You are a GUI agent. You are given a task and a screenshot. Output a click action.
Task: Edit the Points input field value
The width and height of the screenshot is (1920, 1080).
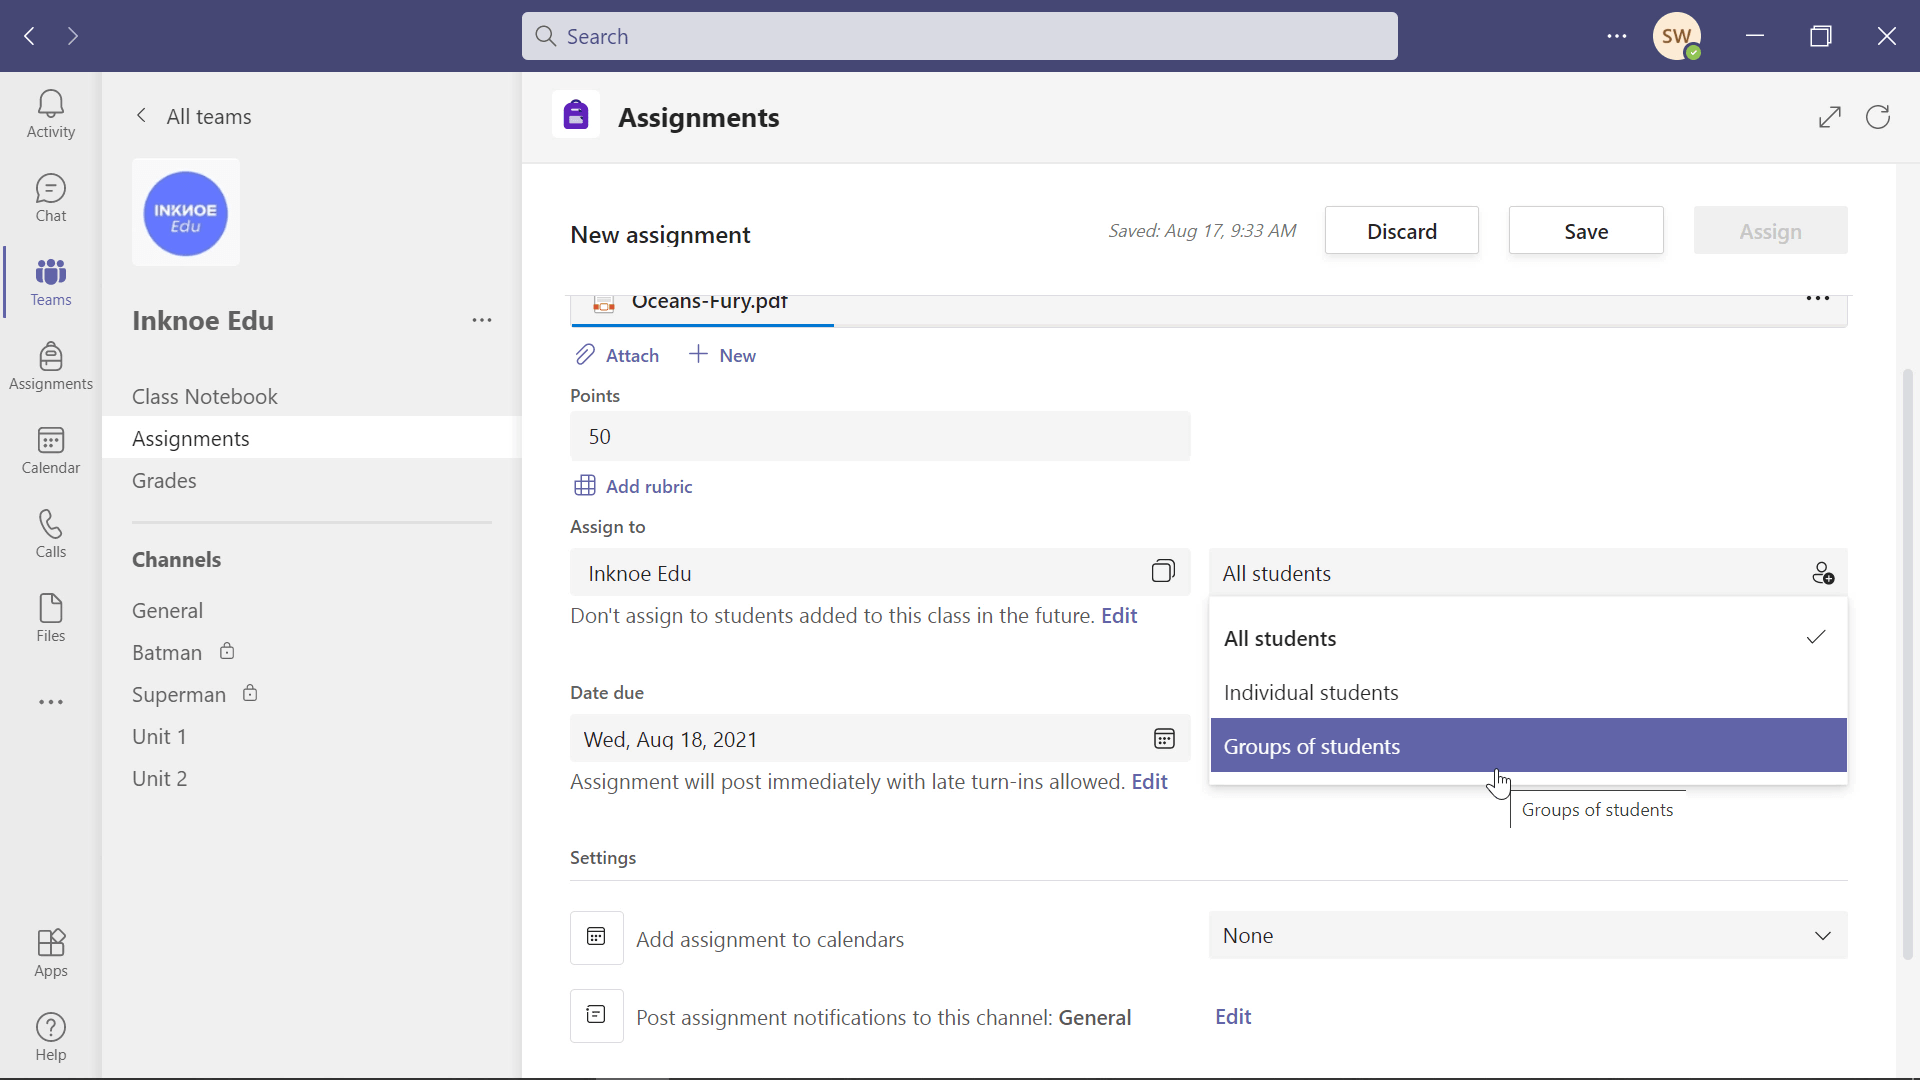point(880,435)
